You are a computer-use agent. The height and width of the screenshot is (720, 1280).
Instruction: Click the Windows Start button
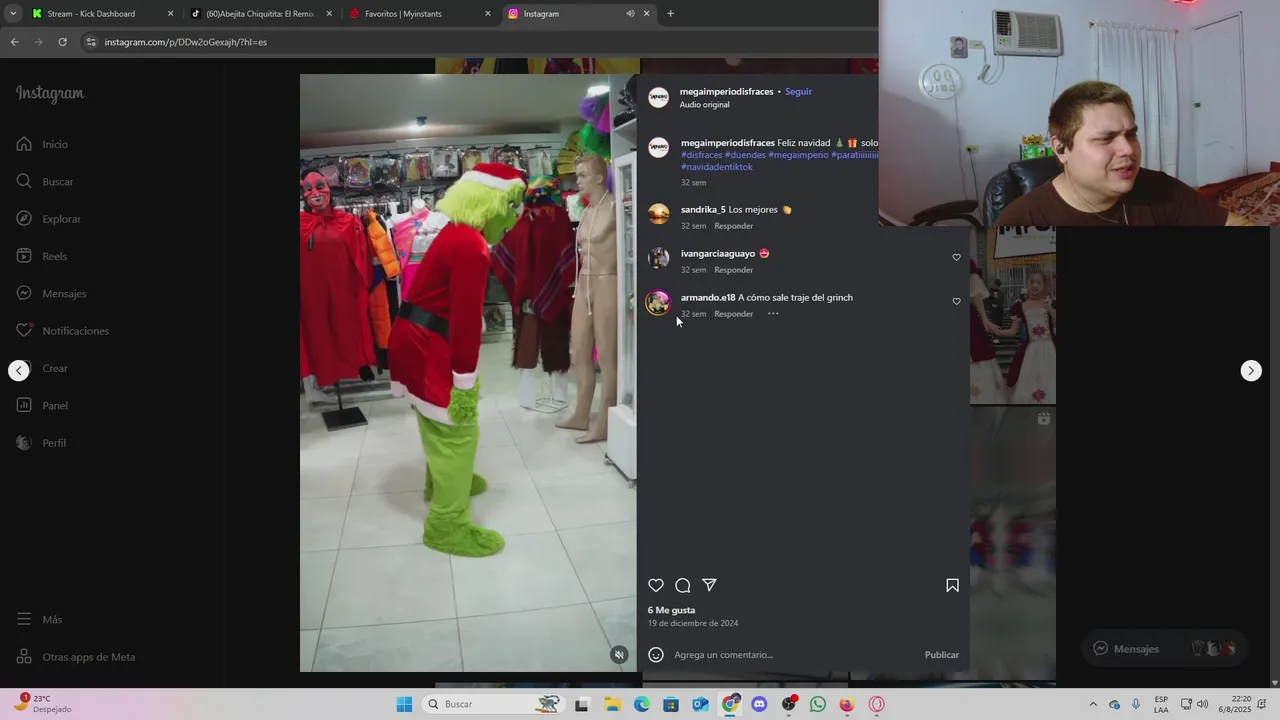click(x=404, y=704)
